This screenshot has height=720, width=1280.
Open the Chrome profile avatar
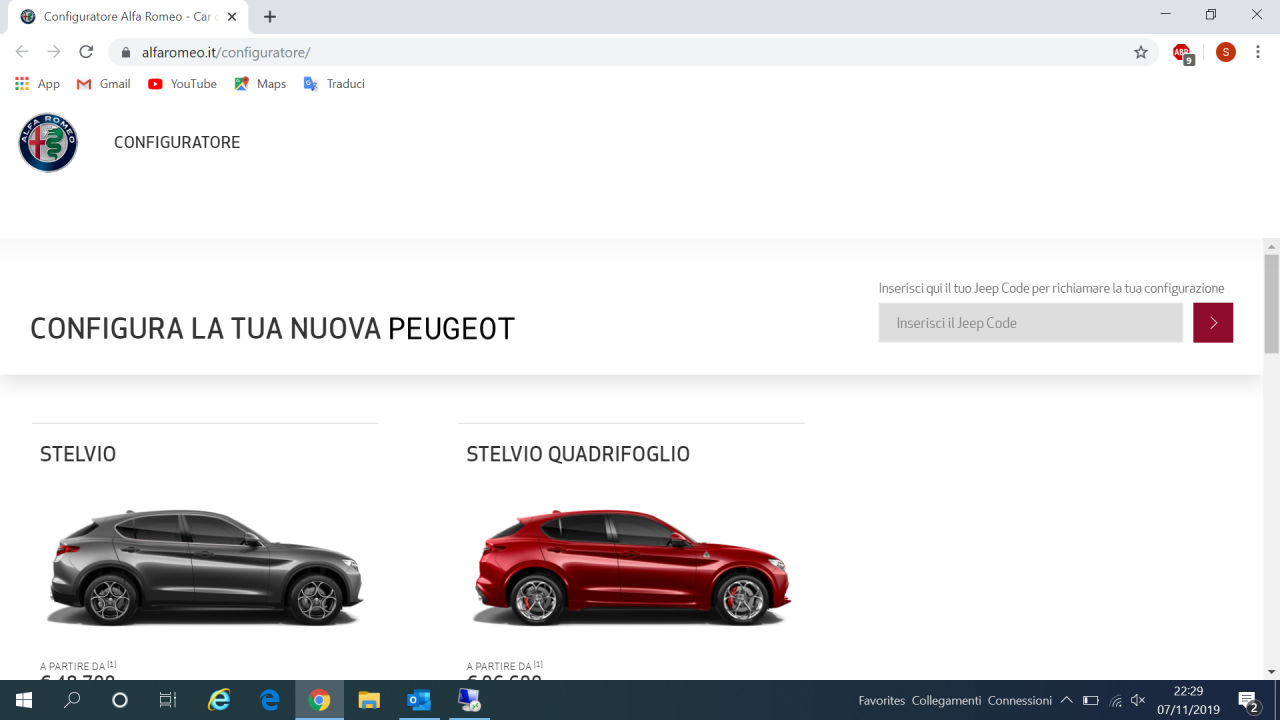[1226, 52]
